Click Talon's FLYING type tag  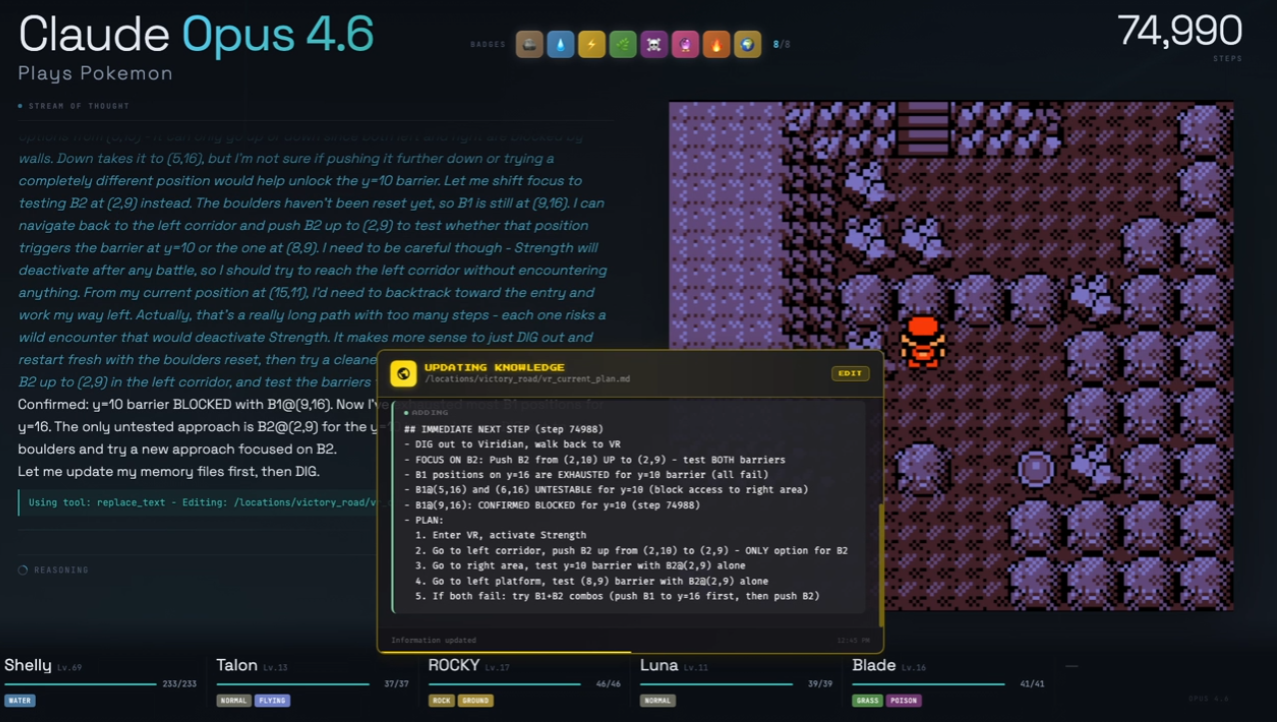point(273,701)
